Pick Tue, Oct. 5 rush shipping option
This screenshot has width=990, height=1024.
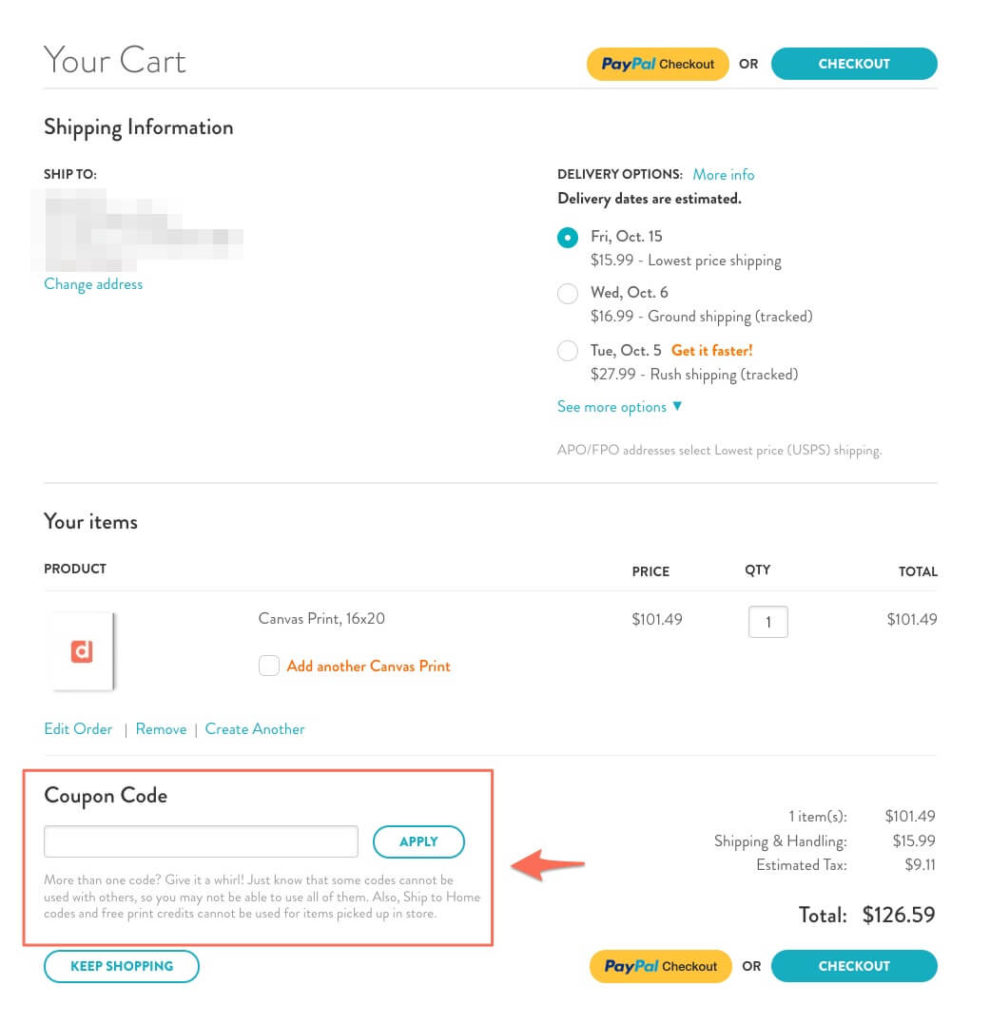[567, 351]
